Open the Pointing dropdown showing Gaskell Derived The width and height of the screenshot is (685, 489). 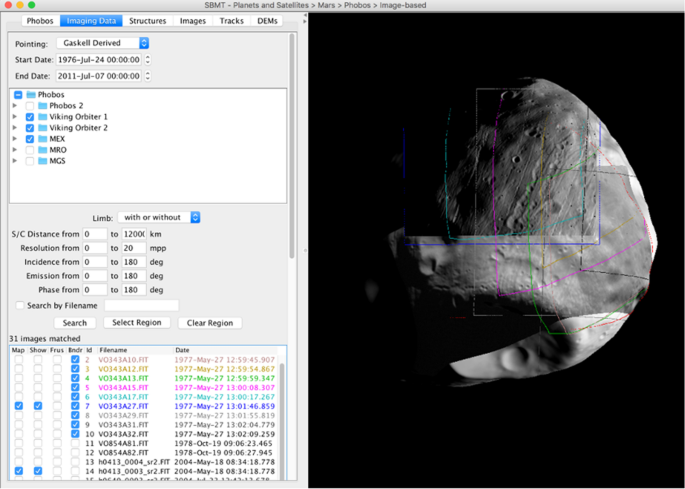(102, 43)
